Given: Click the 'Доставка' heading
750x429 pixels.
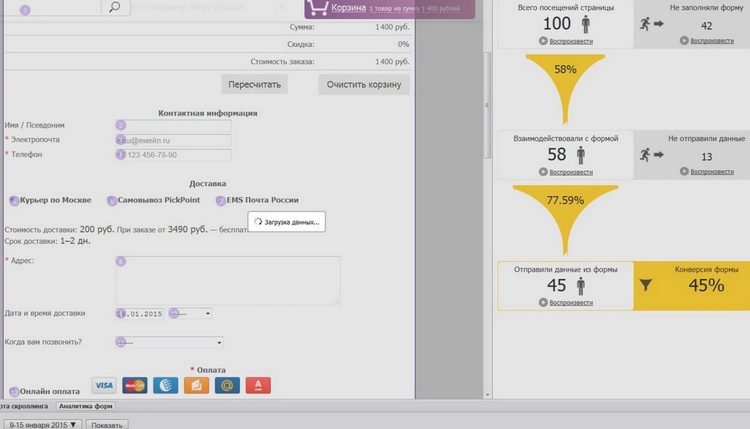Looking at the screenshot, I should [x=208, y=184].
